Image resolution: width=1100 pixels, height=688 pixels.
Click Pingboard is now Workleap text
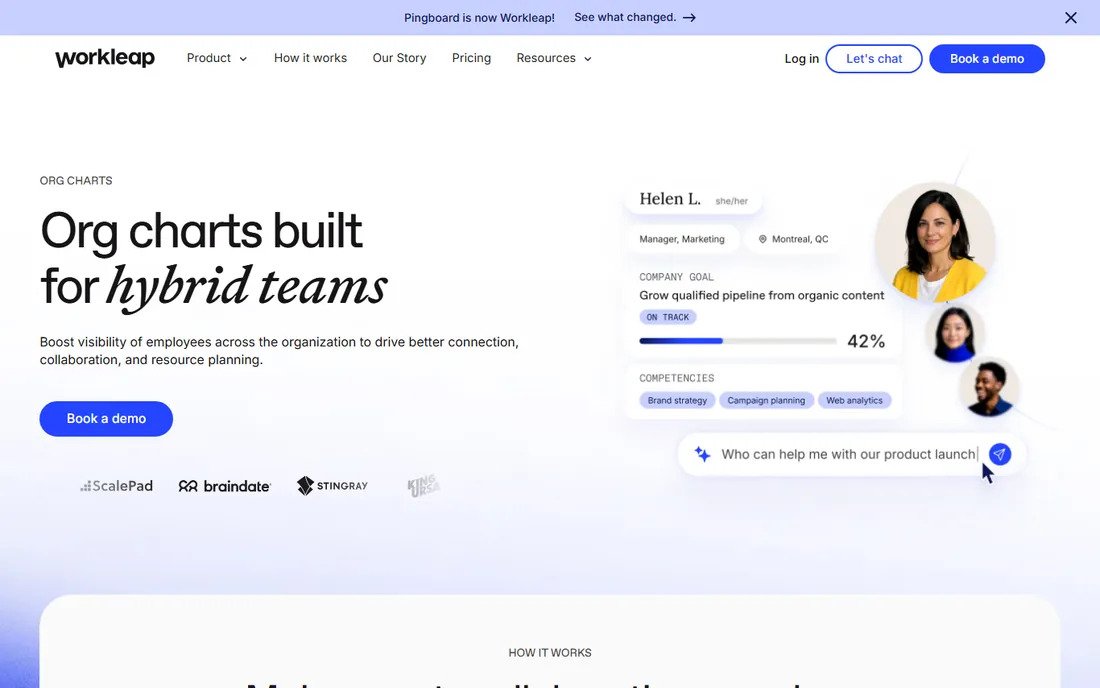pos(479,18)
